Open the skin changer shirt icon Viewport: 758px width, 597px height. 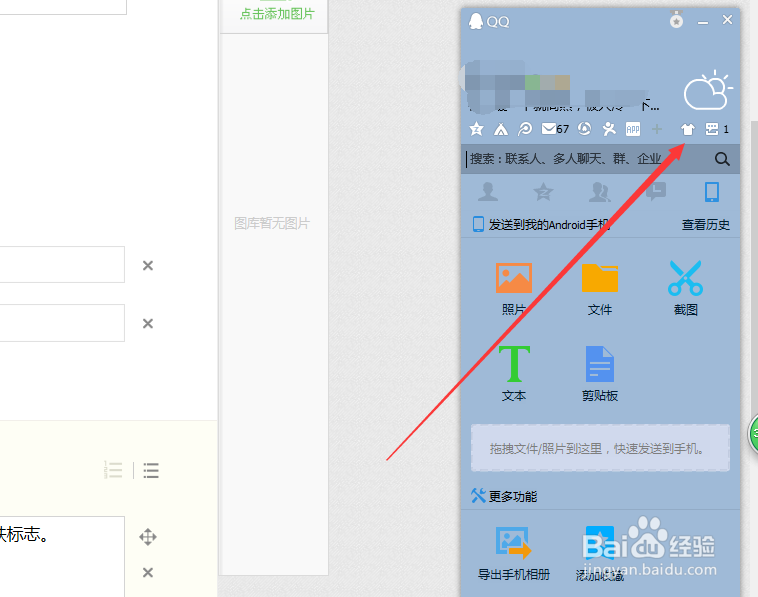click(687, 129)
